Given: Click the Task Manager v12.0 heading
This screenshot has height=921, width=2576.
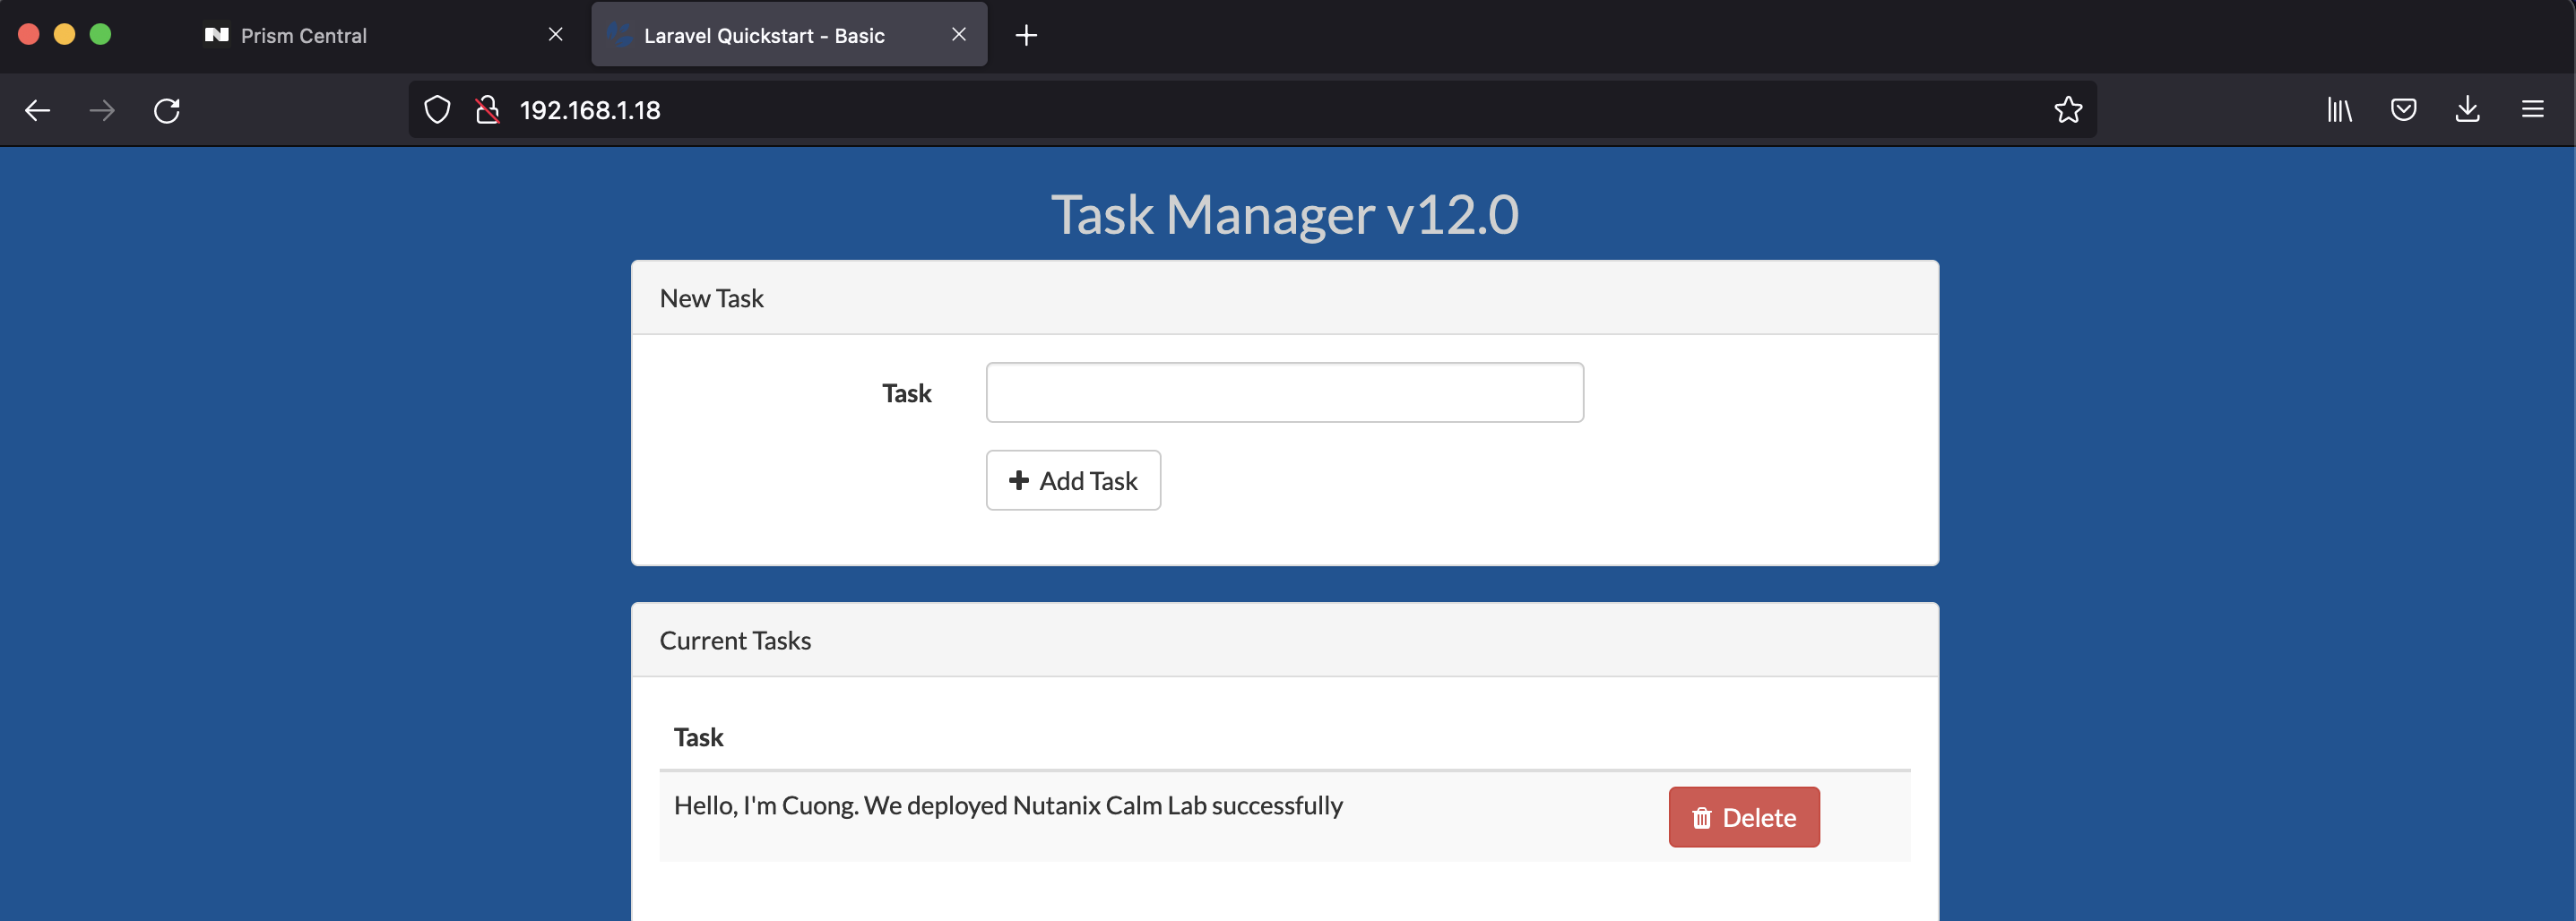Looking at the screenshot, I should (1284, 214).
